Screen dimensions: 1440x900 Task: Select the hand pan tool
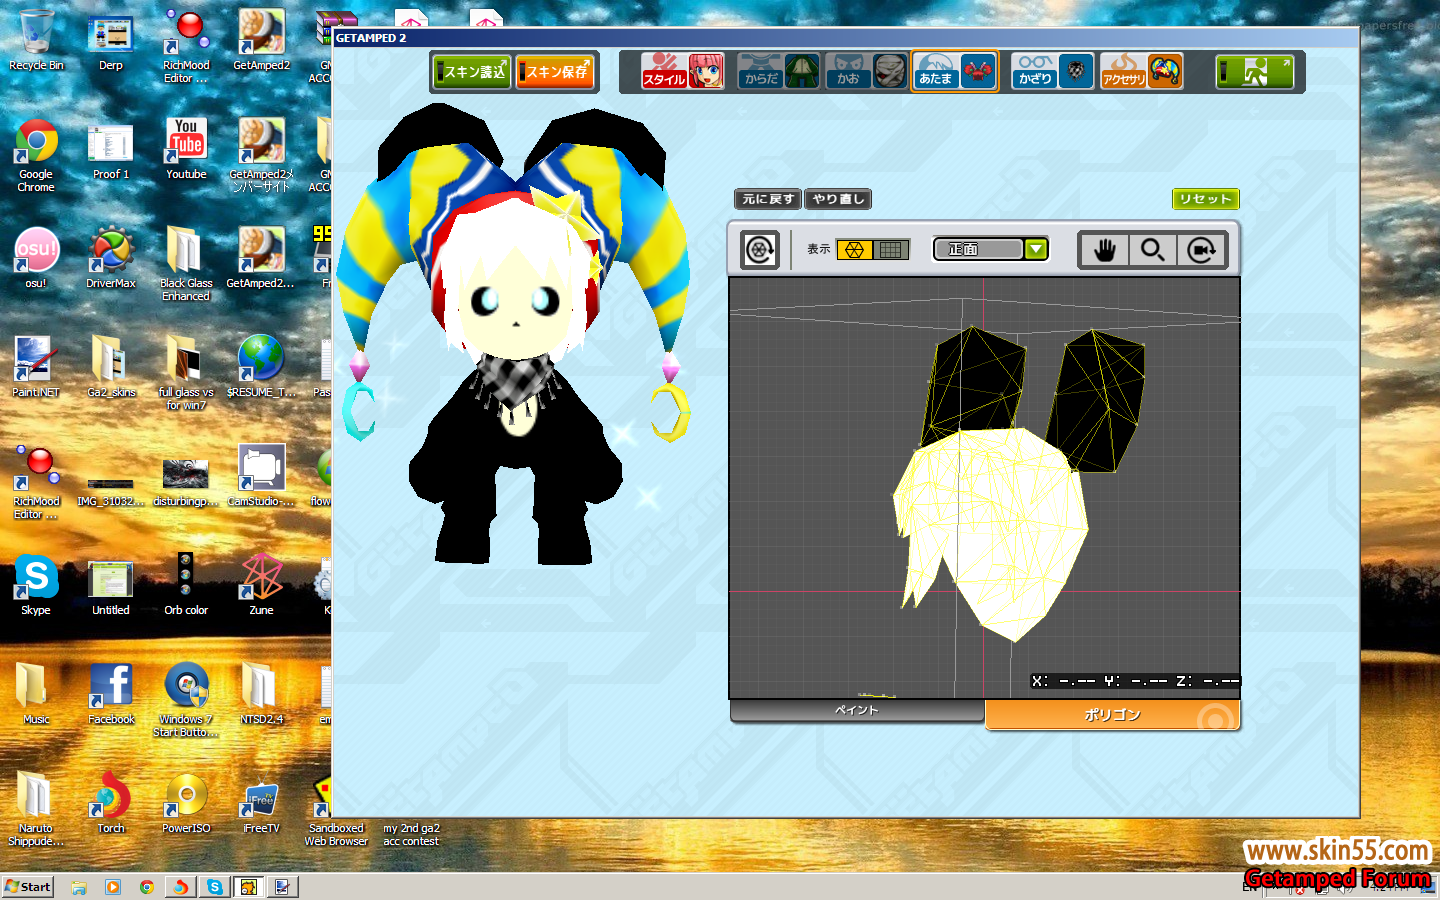coord(1104,250)
